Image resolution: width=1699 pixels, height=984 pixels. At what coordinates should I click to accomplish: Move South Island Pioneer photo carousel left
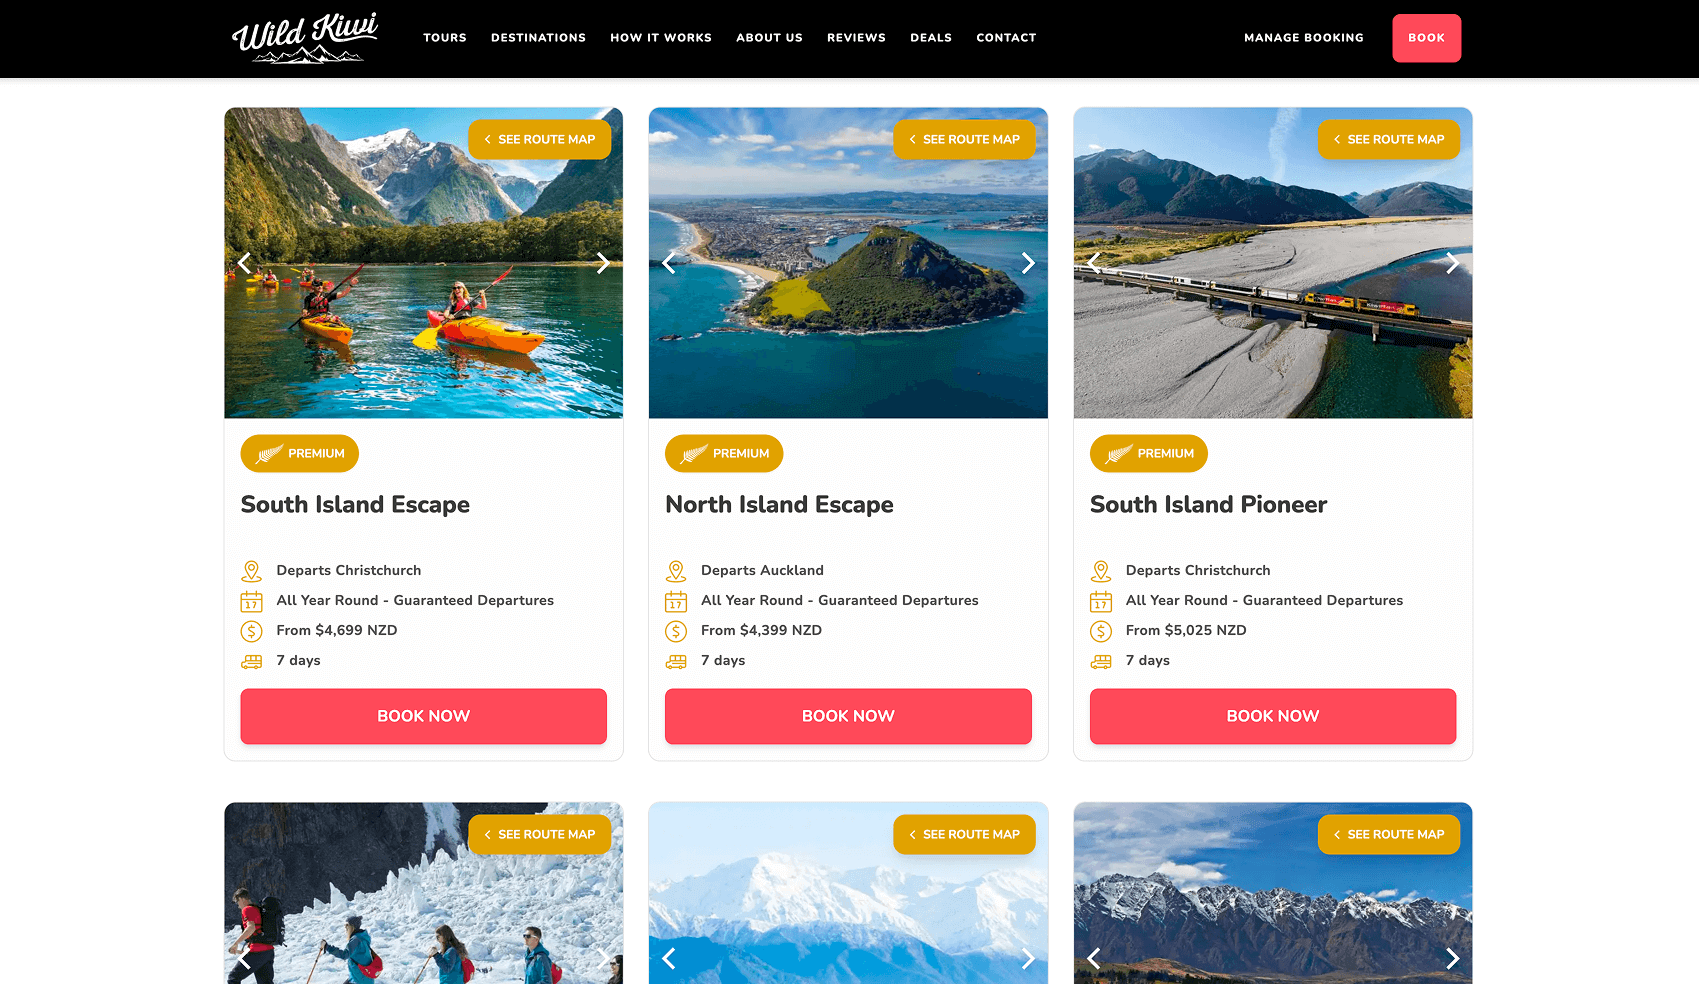(1094, 263)
